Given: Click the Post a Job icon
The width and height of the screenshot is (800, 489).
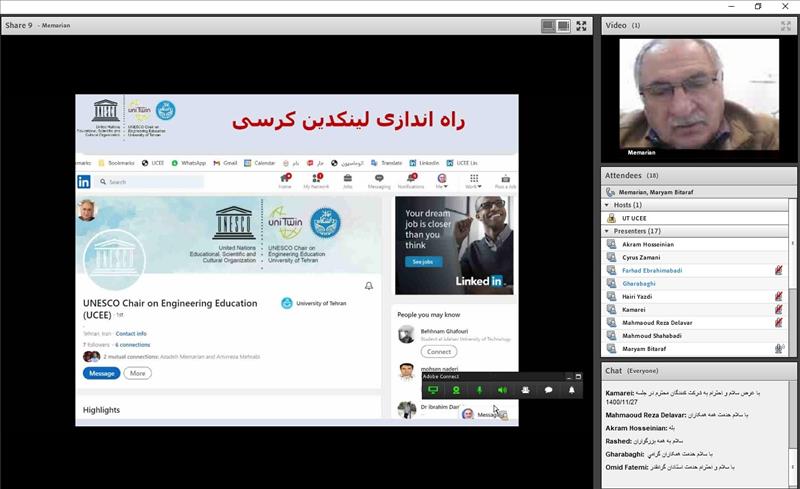Looking at the screenshot, I should tap(505, 181).
